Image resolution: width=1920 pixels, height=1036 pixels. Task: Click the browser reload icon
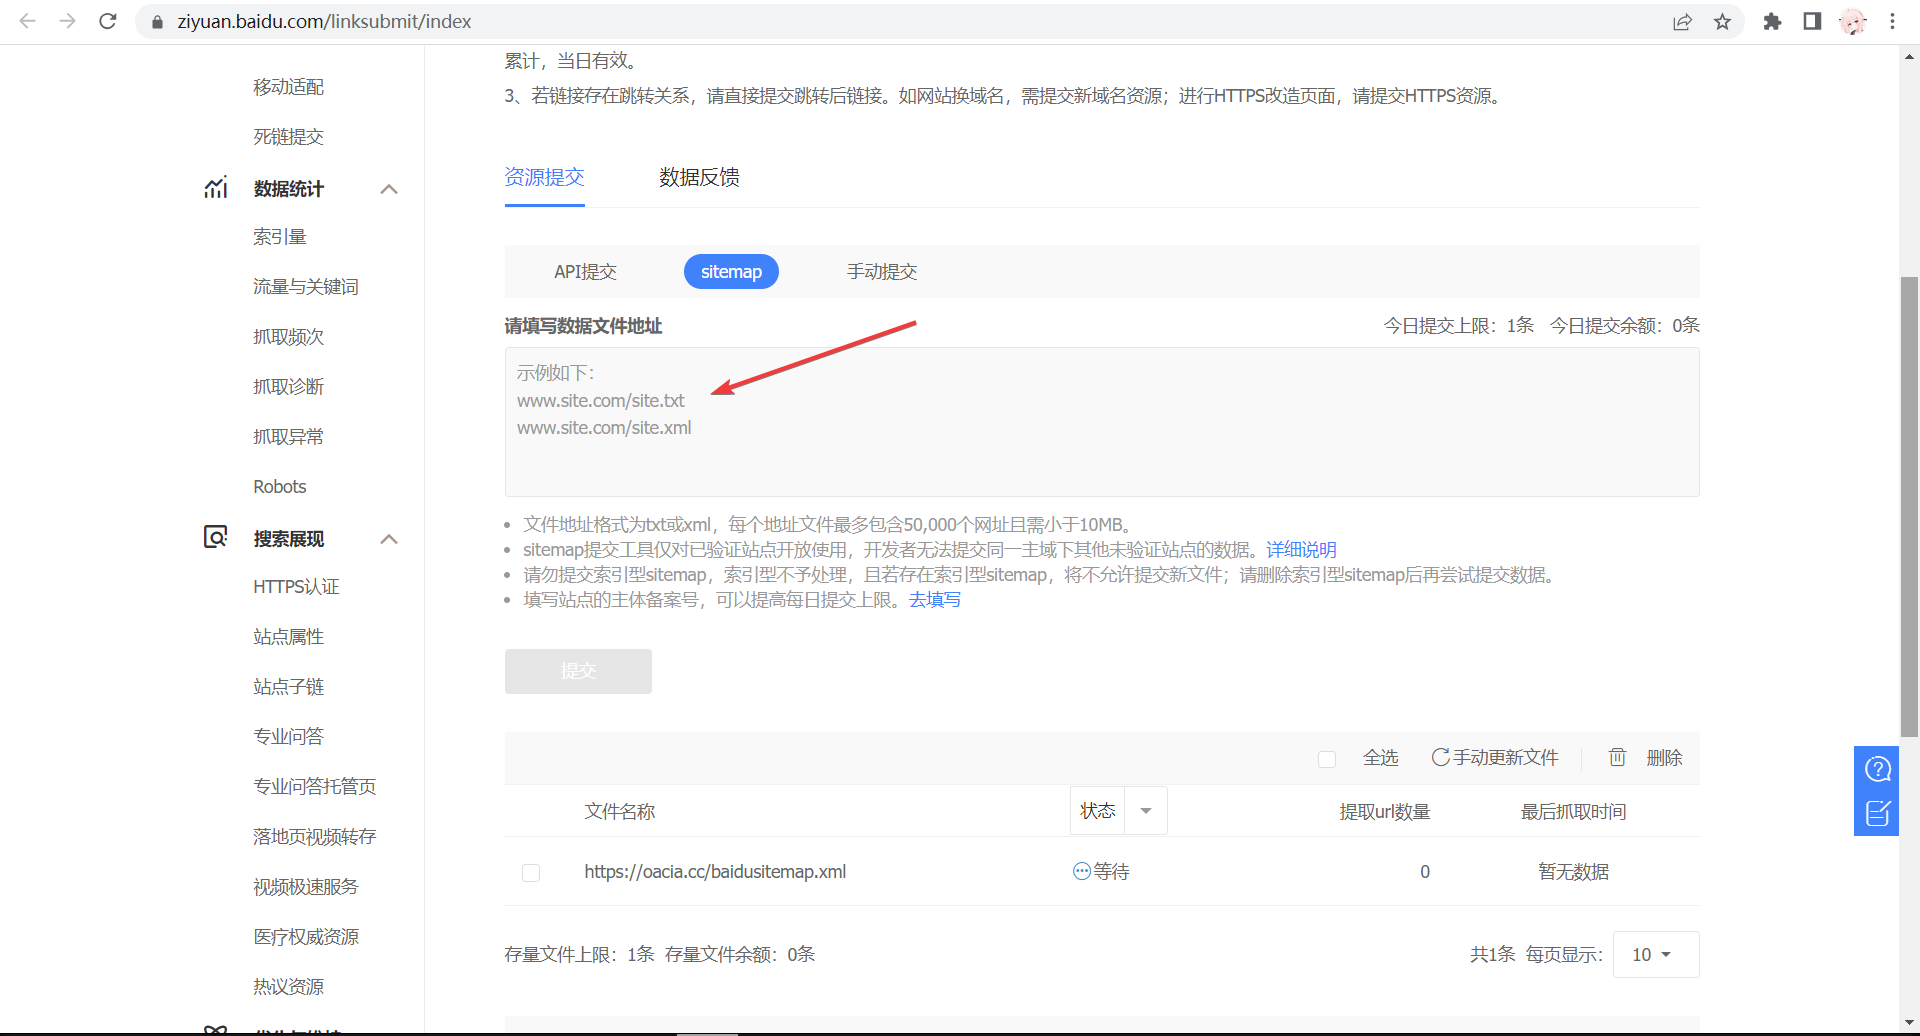point(108,21)
